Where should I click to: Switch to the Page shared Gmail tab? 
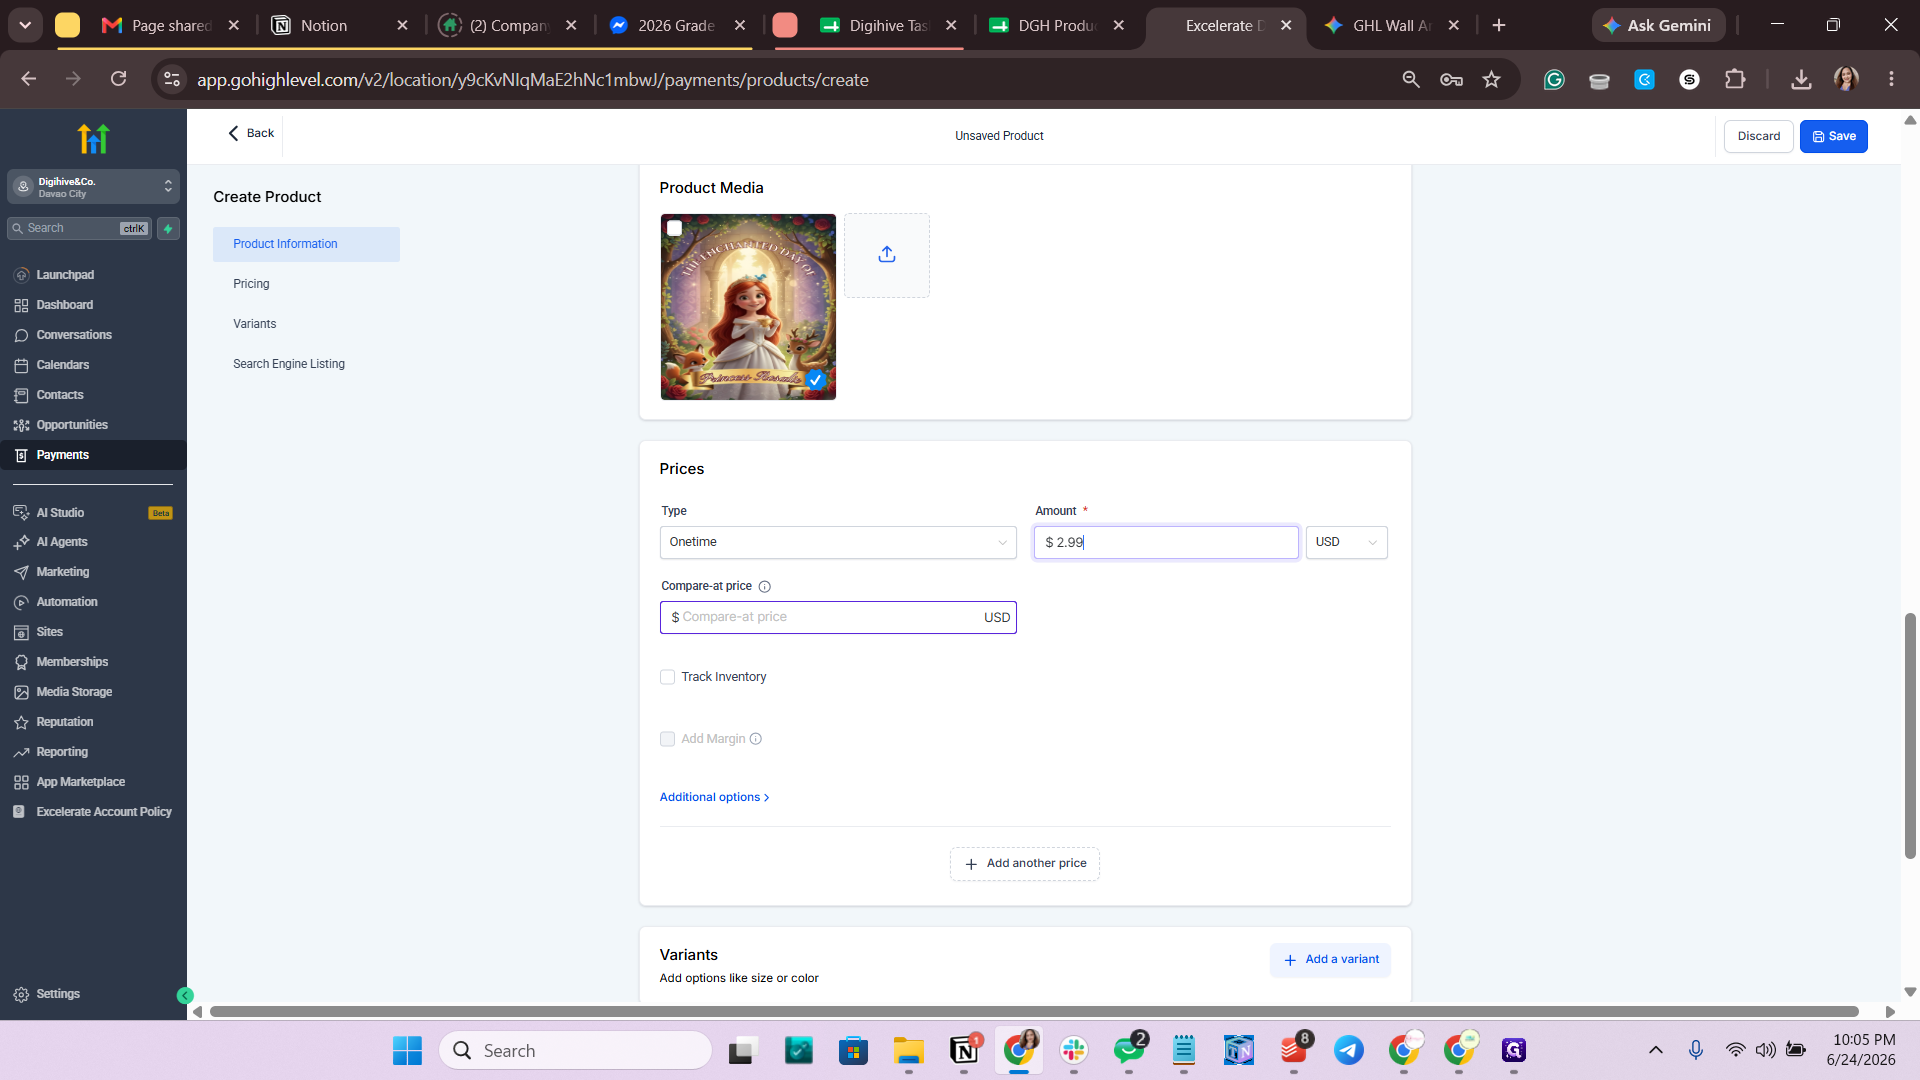click(170, 25)
